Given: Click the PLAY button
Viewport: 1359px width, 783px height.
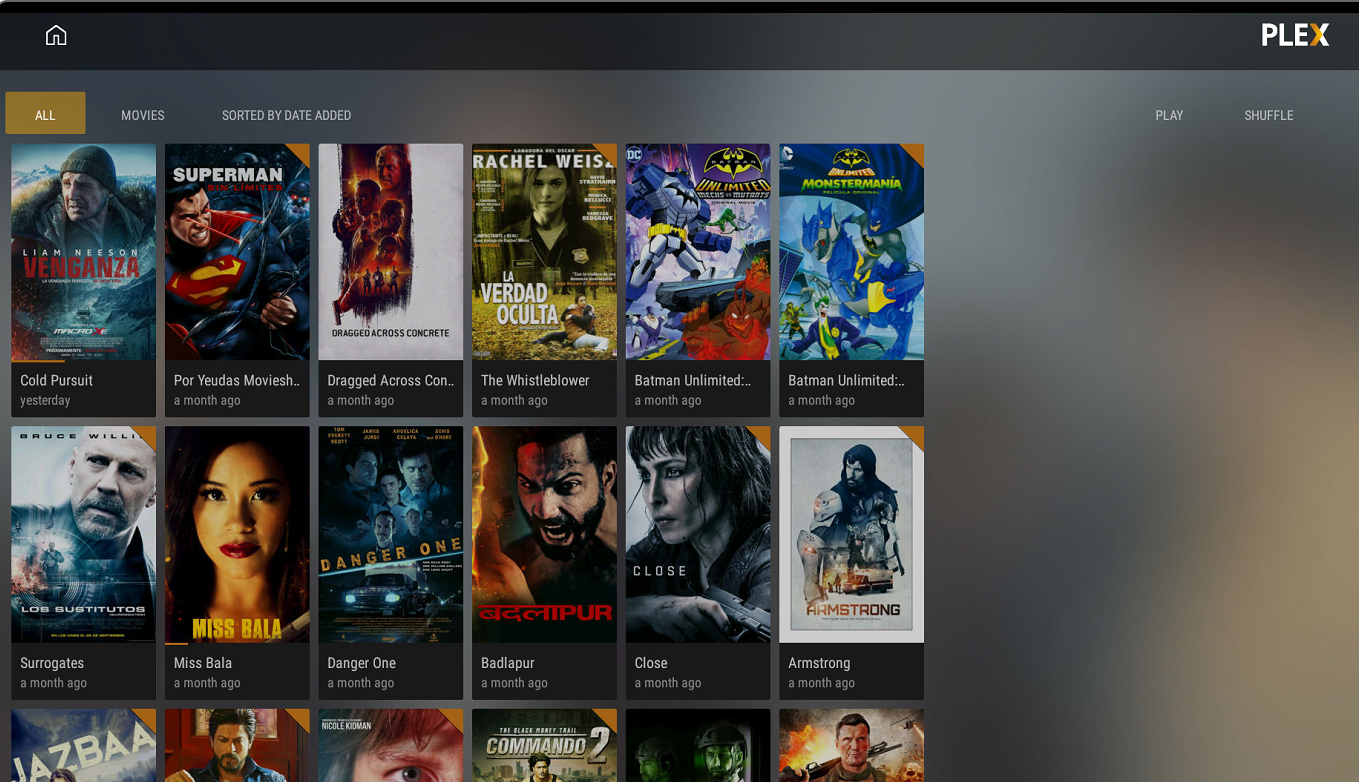Looking at the screenshot, I should coord(1169,115).
